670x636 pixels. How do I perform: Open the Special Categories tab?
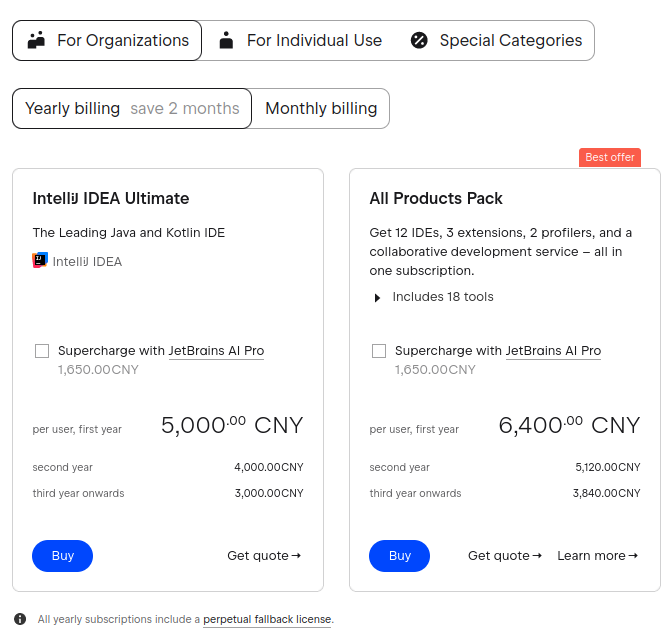point(496,41)
